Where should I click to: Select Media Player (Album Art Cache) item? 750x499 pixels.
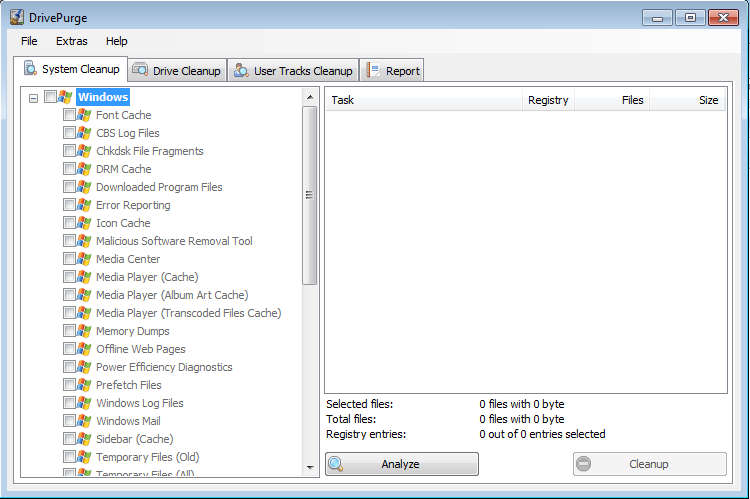[x=172, y=295]
